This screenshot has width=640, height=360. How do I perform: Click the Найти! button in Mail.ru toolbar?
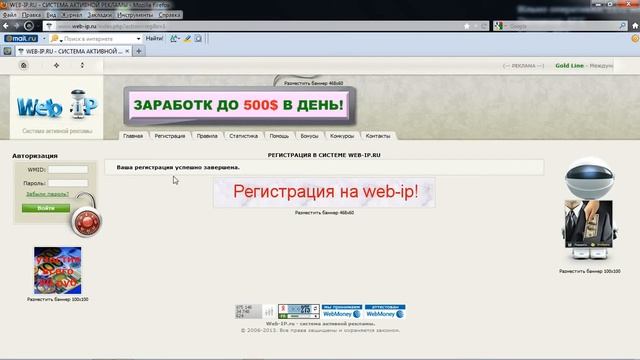tap(154, 38)
